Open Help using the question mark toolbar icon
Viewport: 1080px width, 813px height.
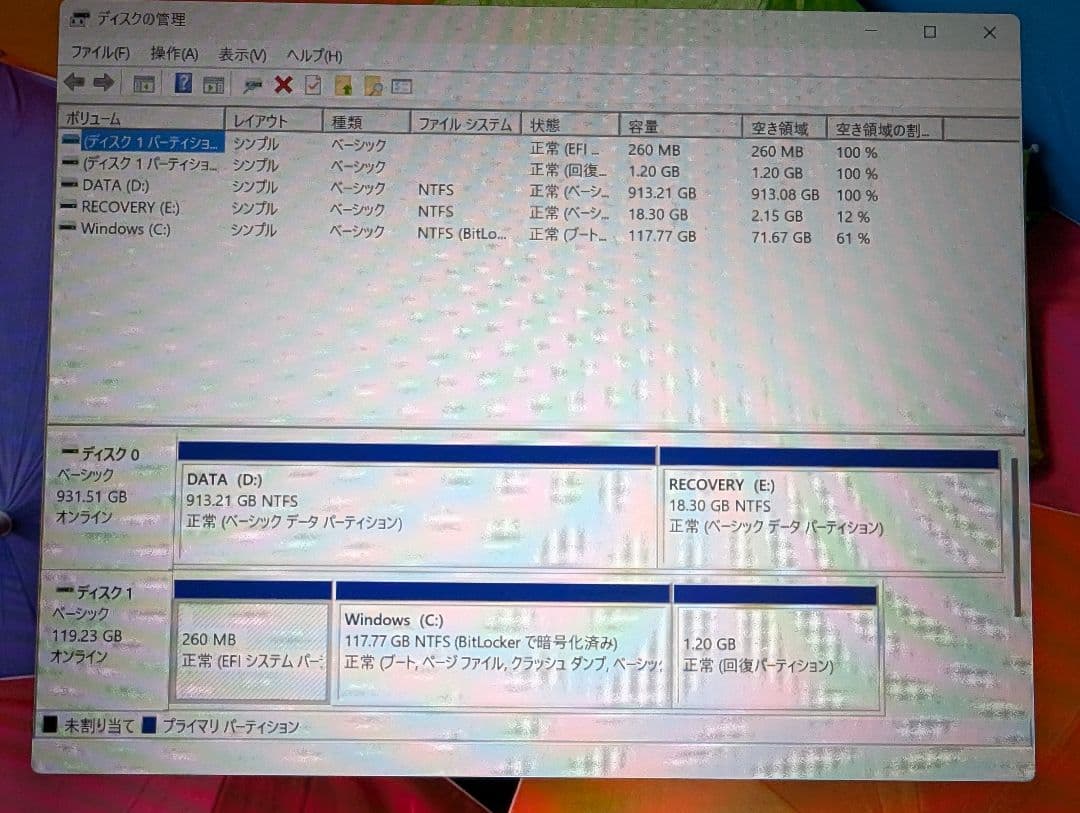[x=182, y=84]
